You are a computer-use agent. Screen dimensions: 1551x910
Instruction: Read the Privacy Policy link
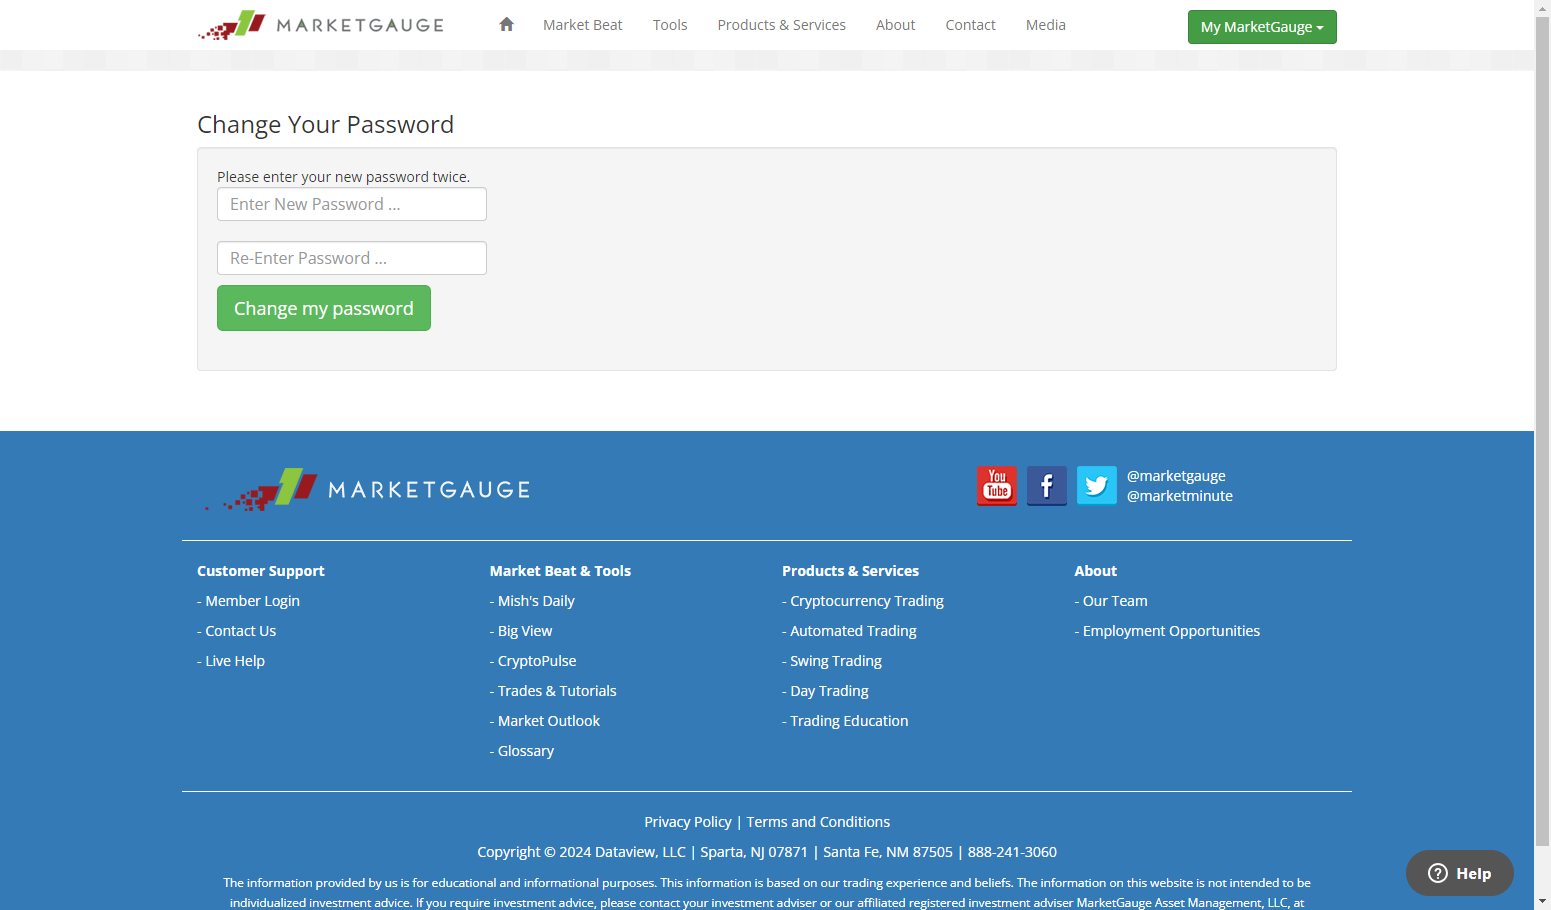click(x=688, y=822)
